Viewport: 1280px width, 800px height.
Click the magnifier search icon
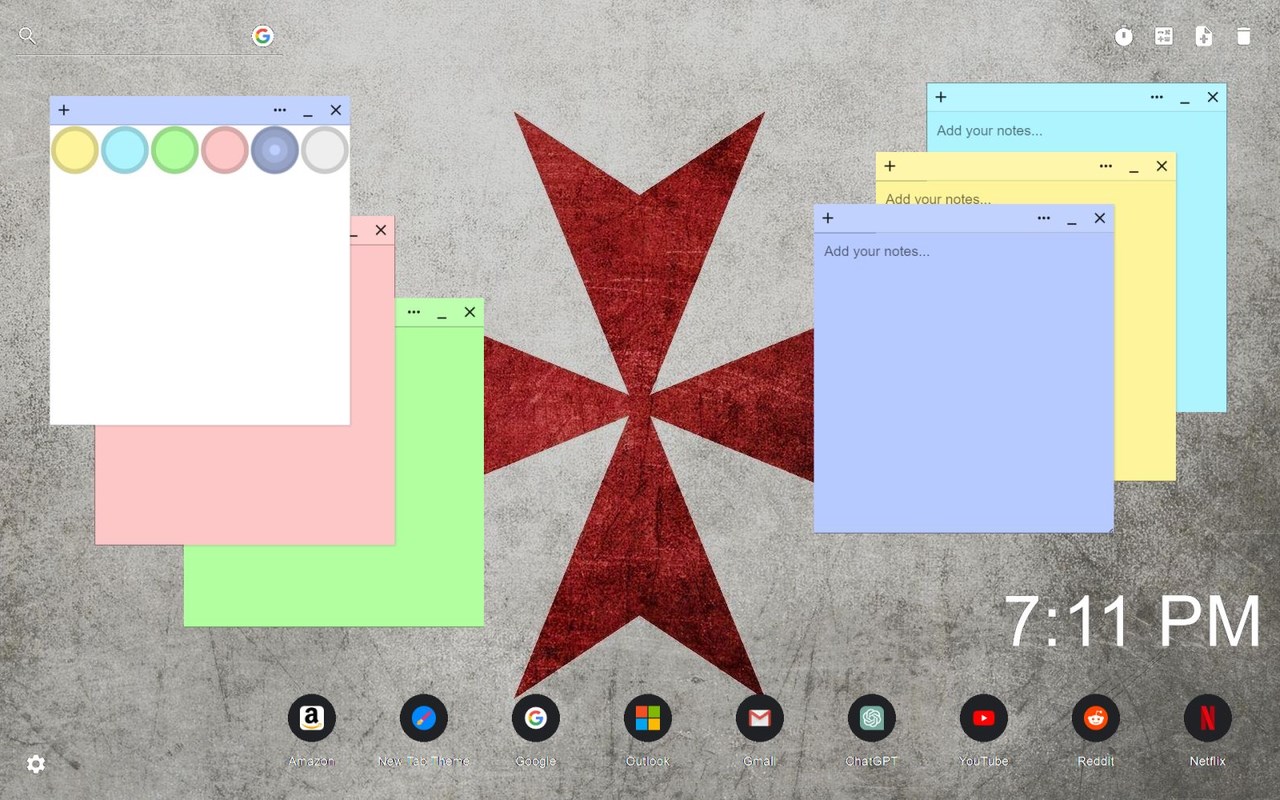click(x=27, y=36)
